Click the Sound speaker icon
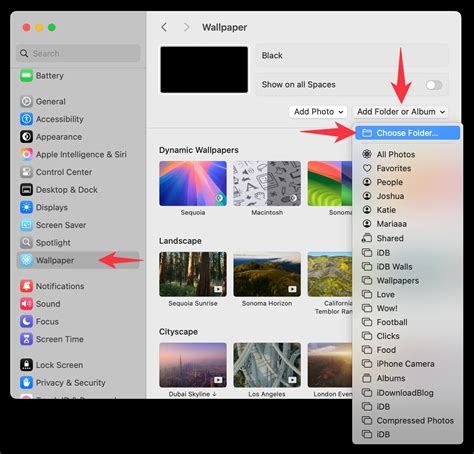The image size is (474, 454). [26, 304]
